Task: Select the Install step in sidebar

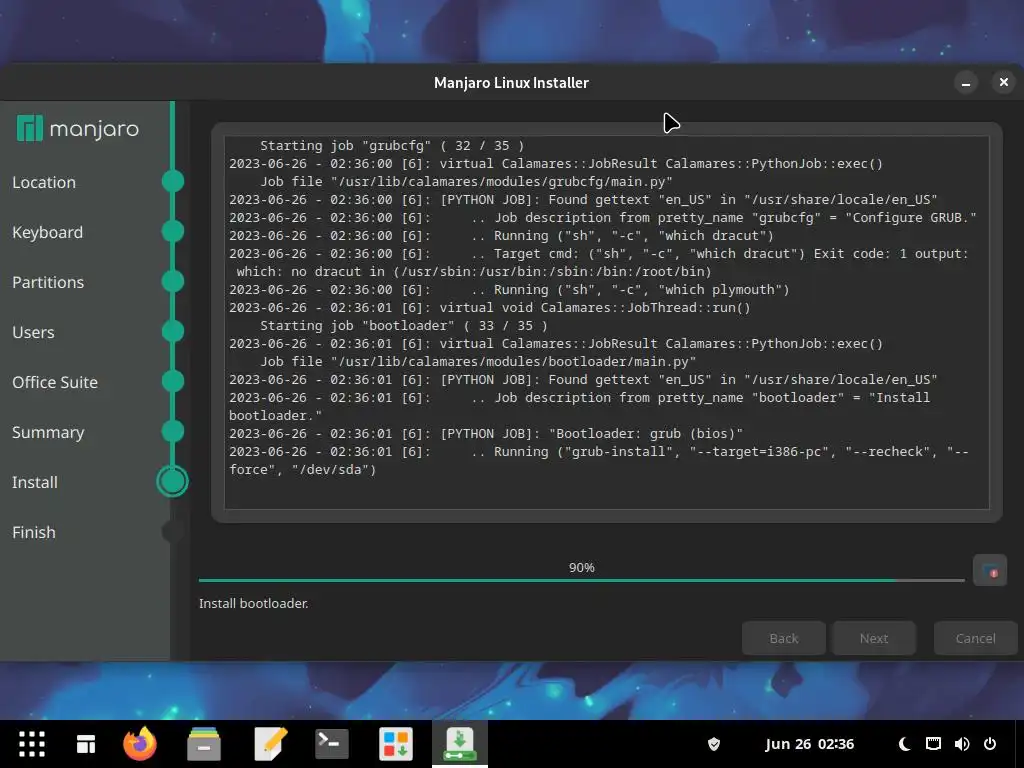Action: tap(35, 482)
